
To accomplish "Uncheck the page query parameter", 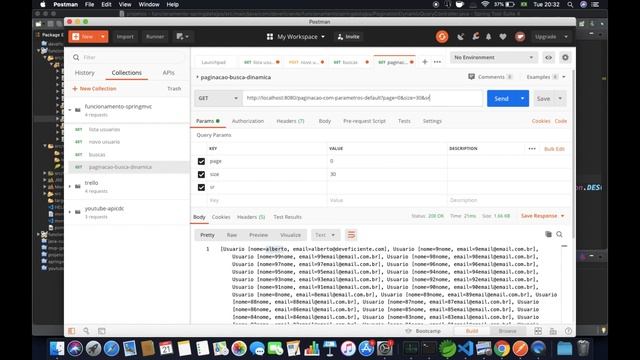I will 201,161.
